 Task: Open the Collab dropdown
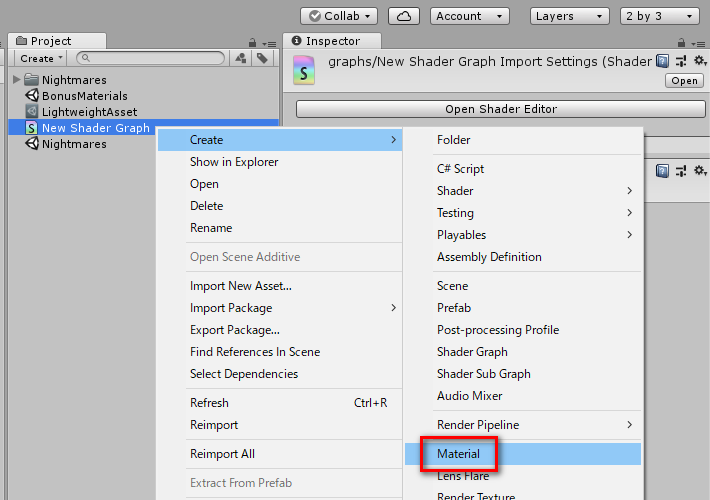(x=339, y=16)
